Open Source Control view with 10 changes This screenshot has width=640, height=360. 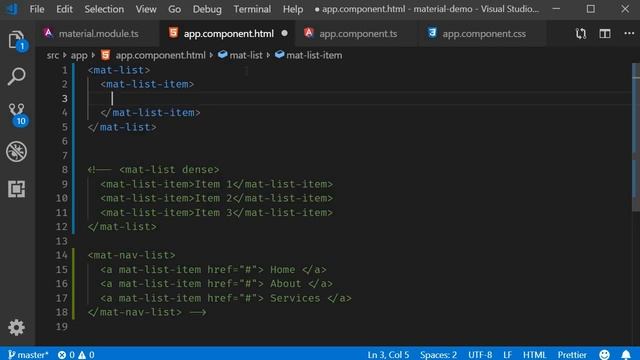[17, 114]
